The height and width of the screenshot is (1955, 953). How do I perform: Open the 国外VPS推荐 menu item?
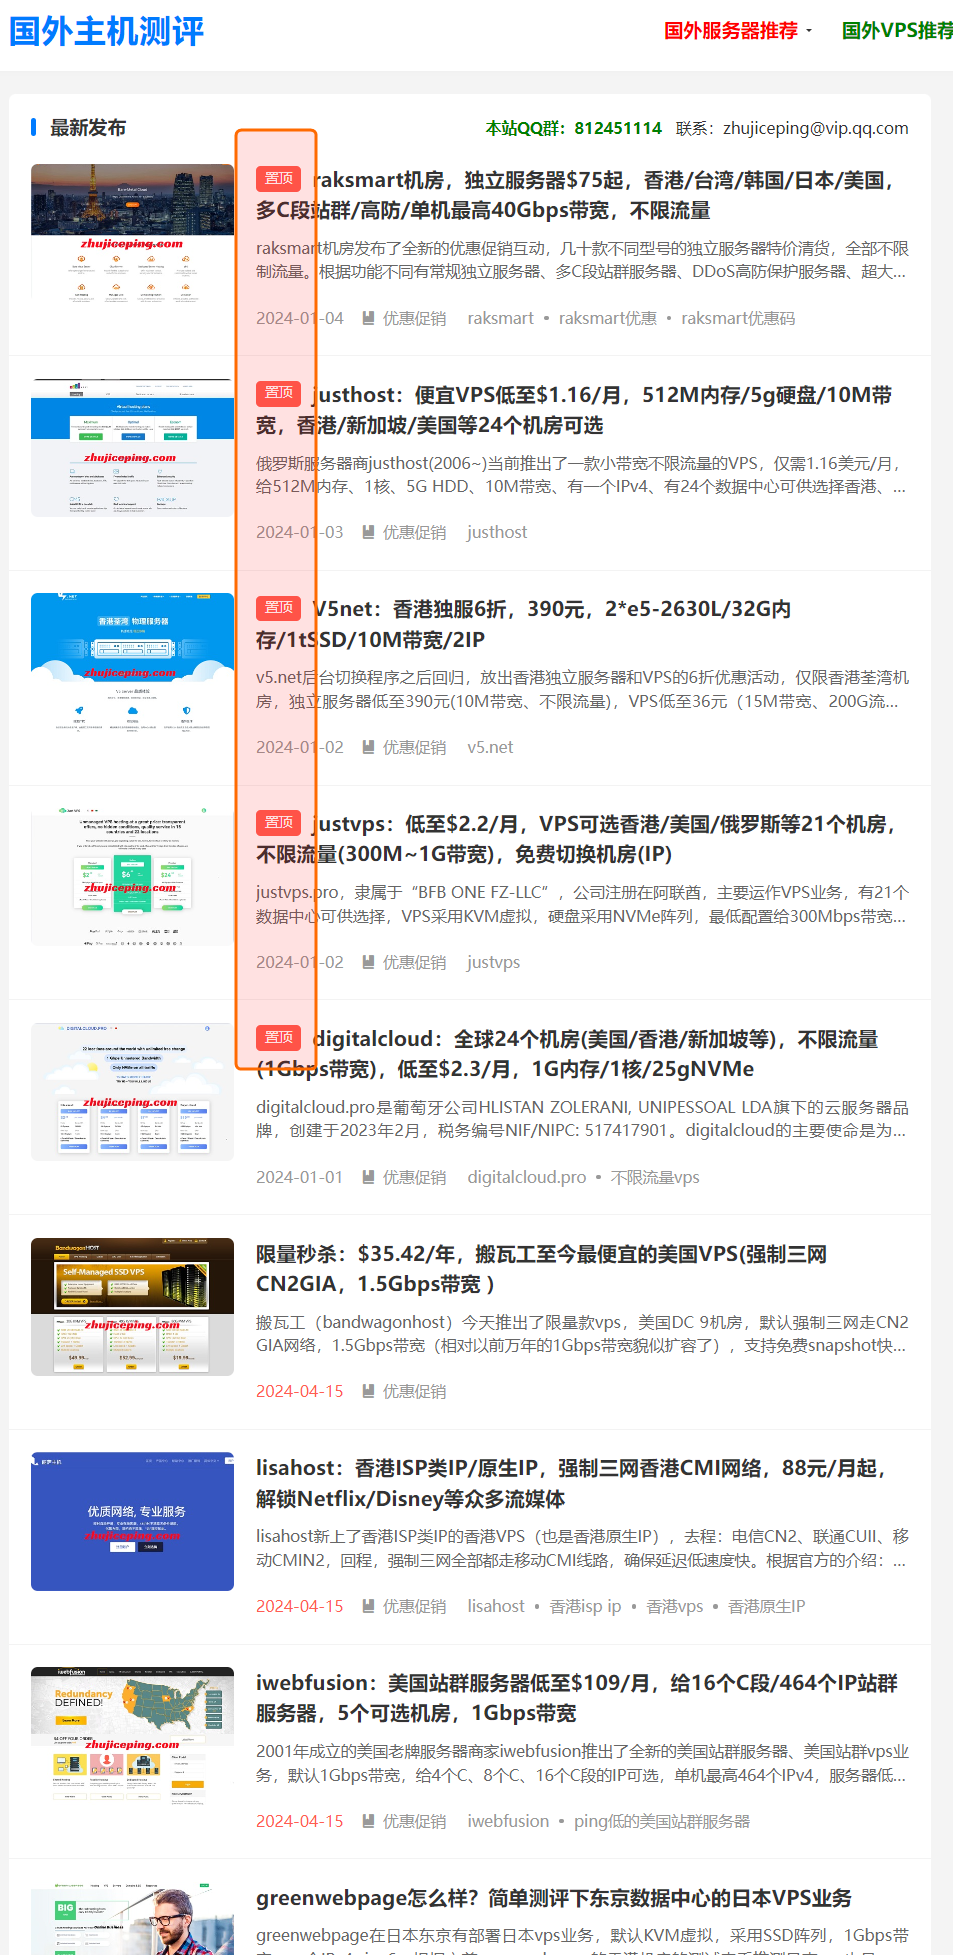(x=896, y=31)
